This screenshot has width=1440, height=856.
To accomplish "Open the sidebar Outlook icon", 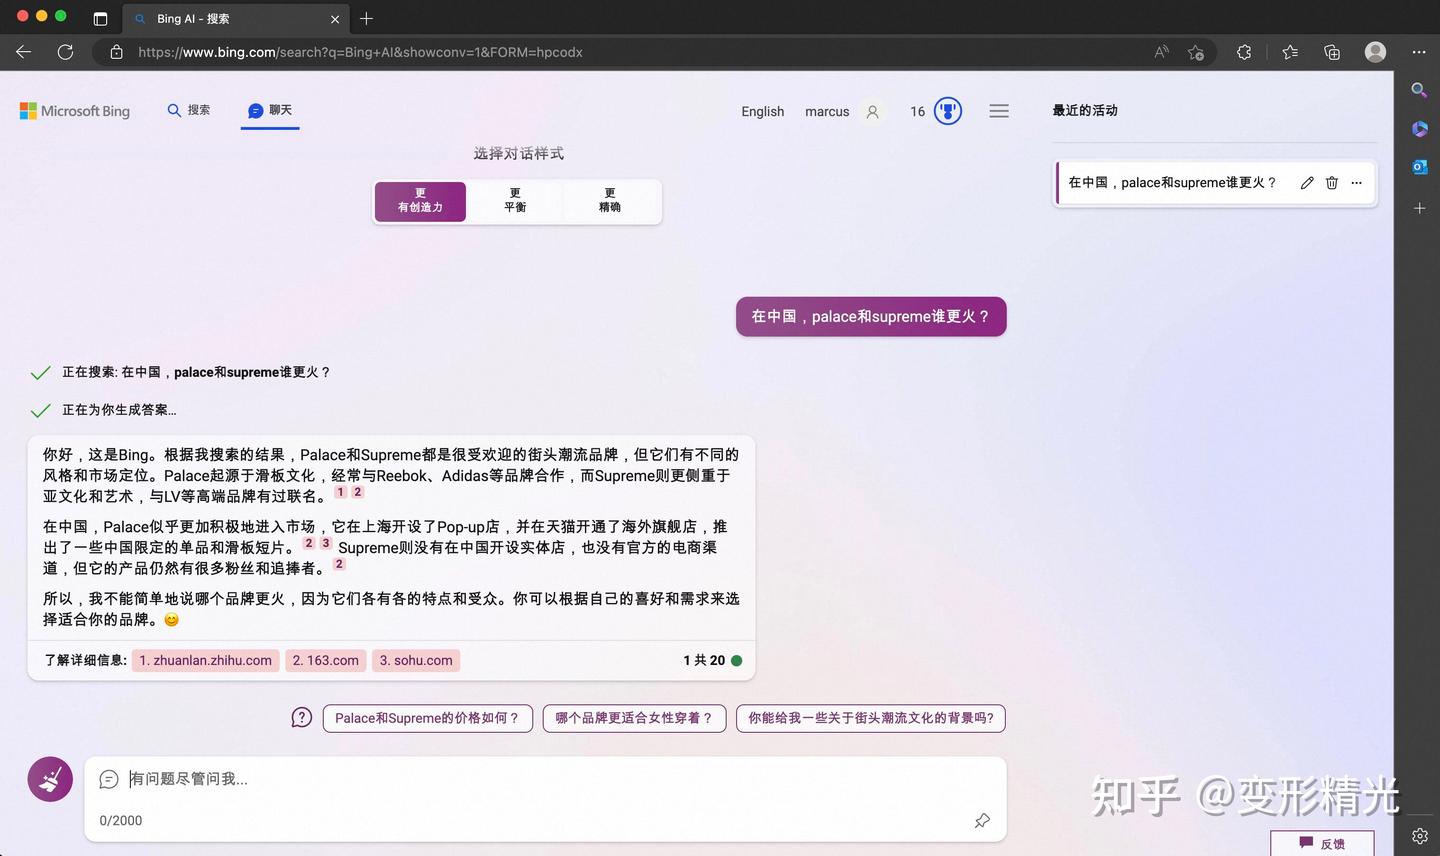I will coord(1419,167).
